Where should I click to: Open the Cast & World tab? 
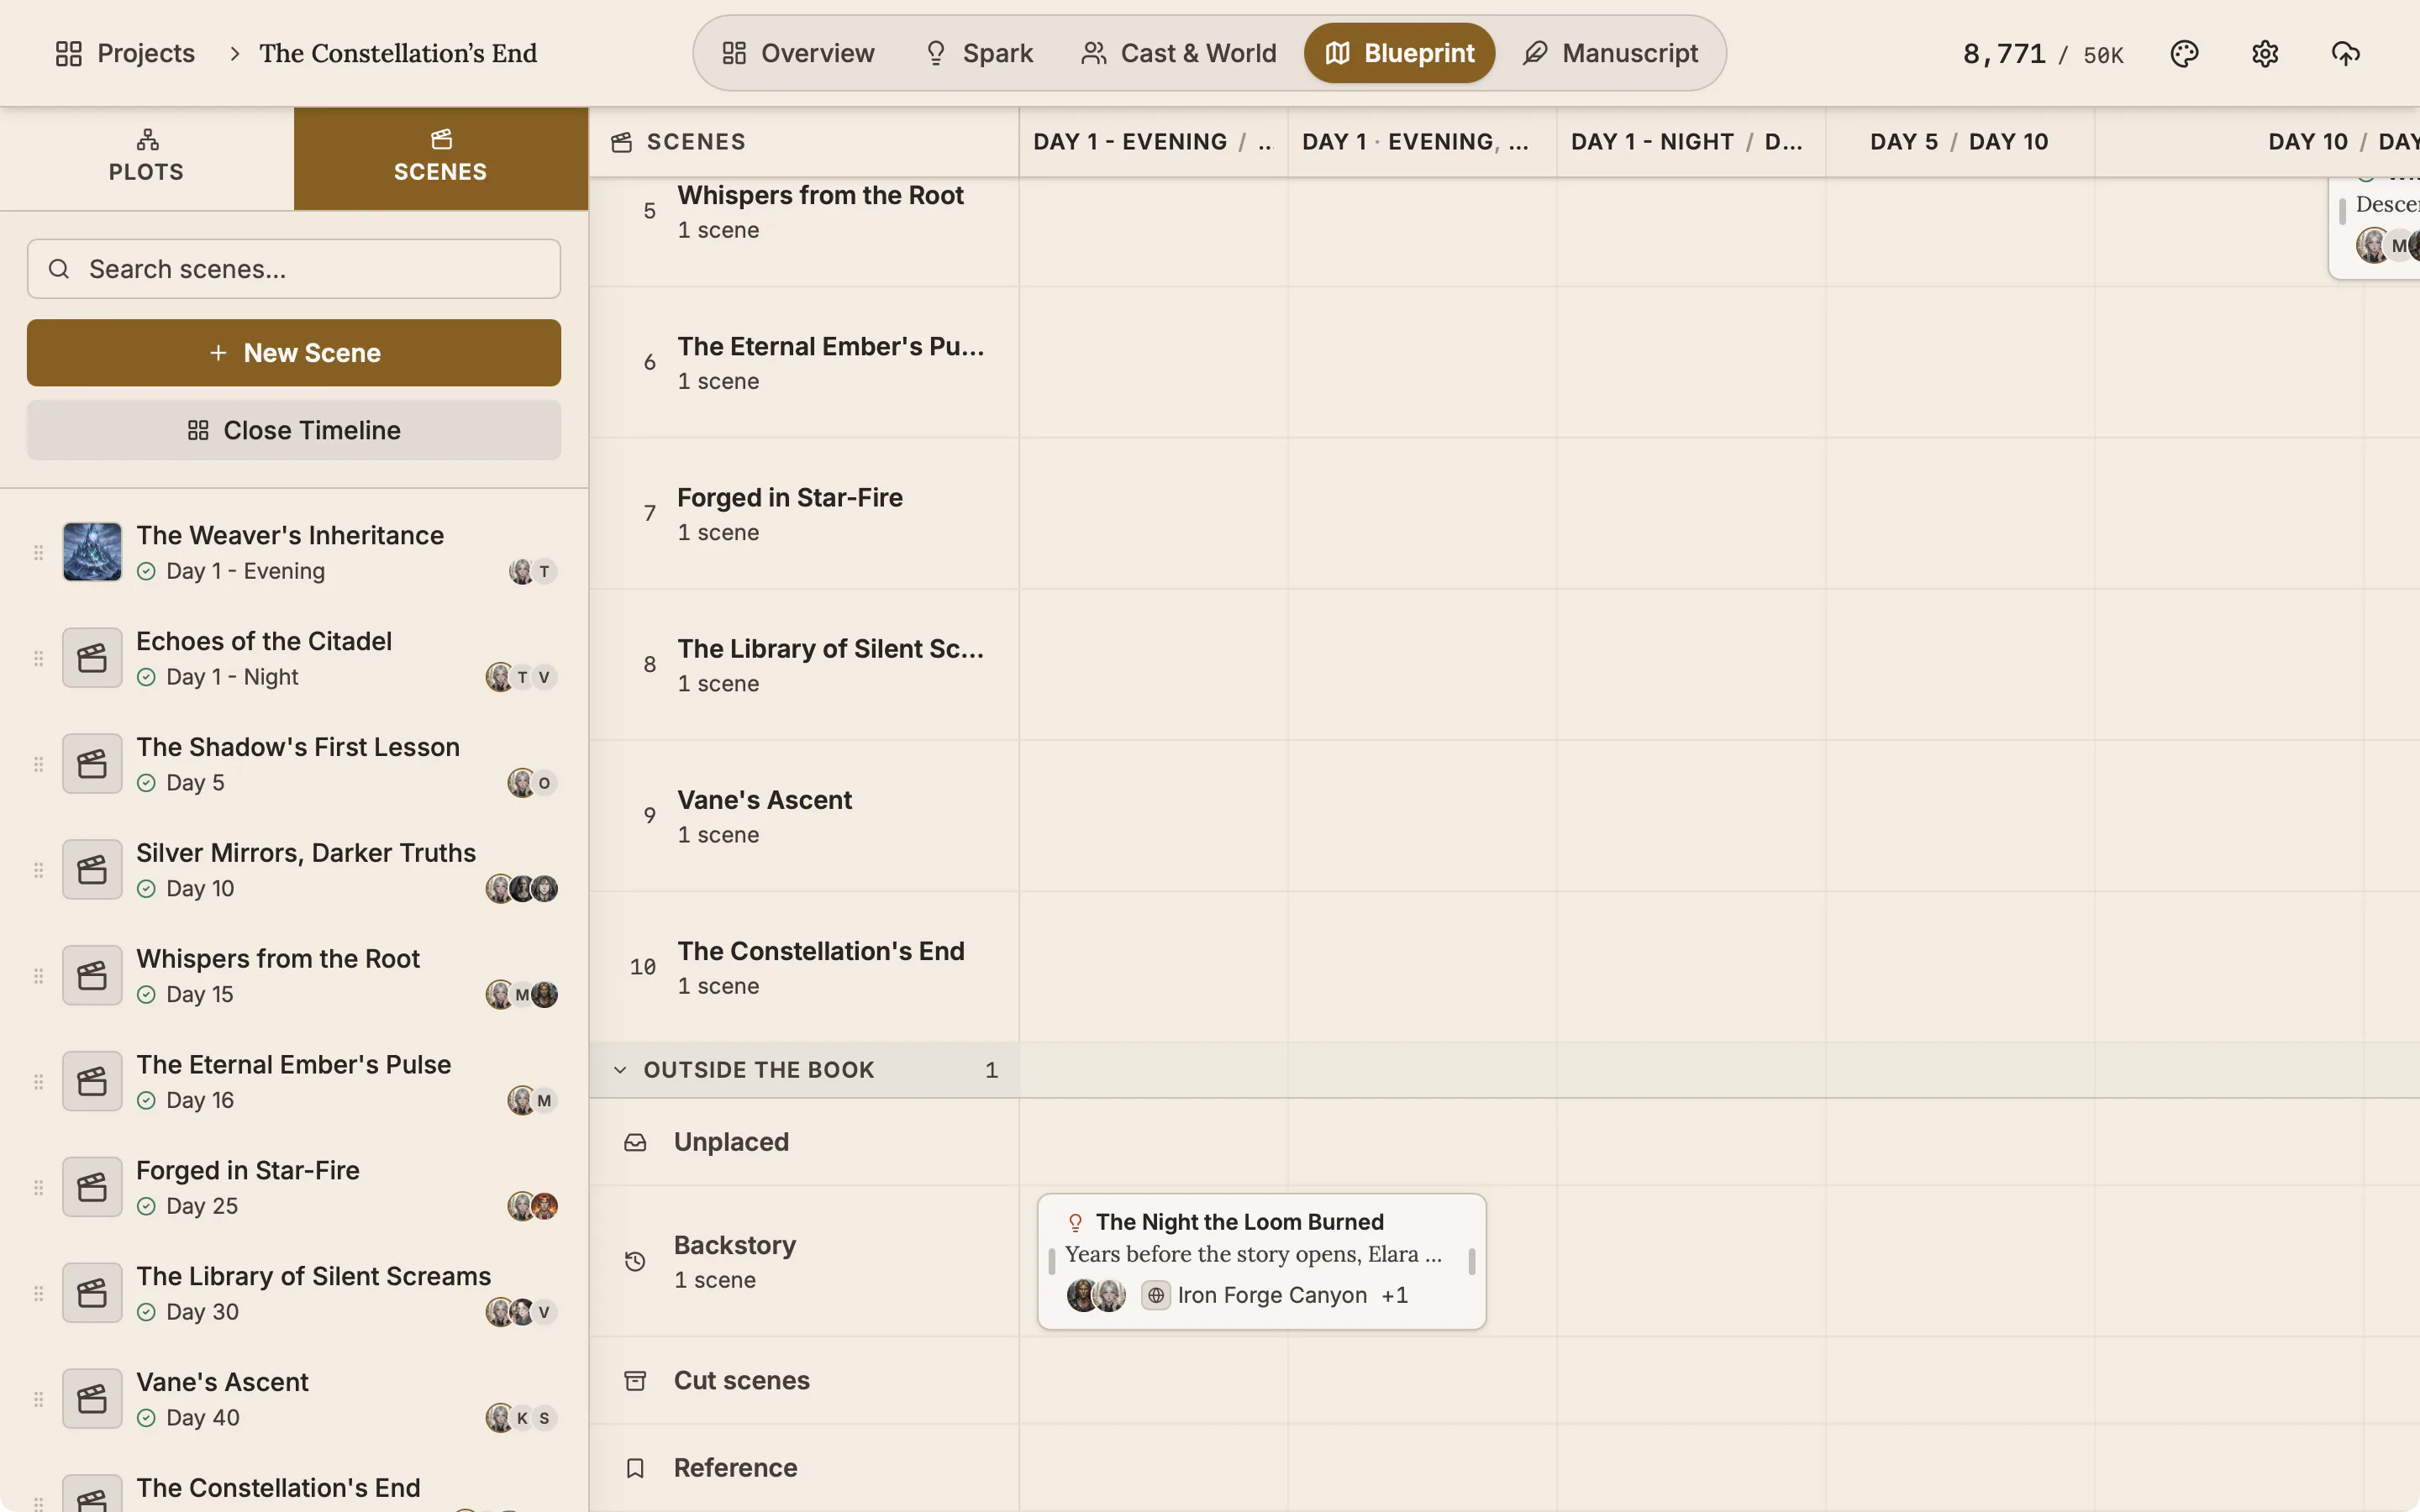click(1178, 53)
